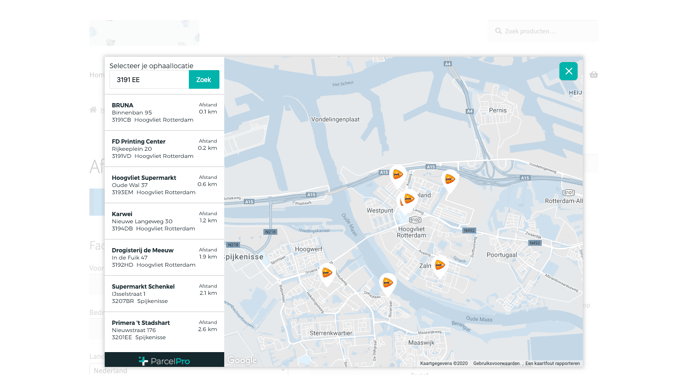Screen dimensions: 688x375
Task: Click the PostNL pin at Hoogvliet center
Action: tap(408, 200)
